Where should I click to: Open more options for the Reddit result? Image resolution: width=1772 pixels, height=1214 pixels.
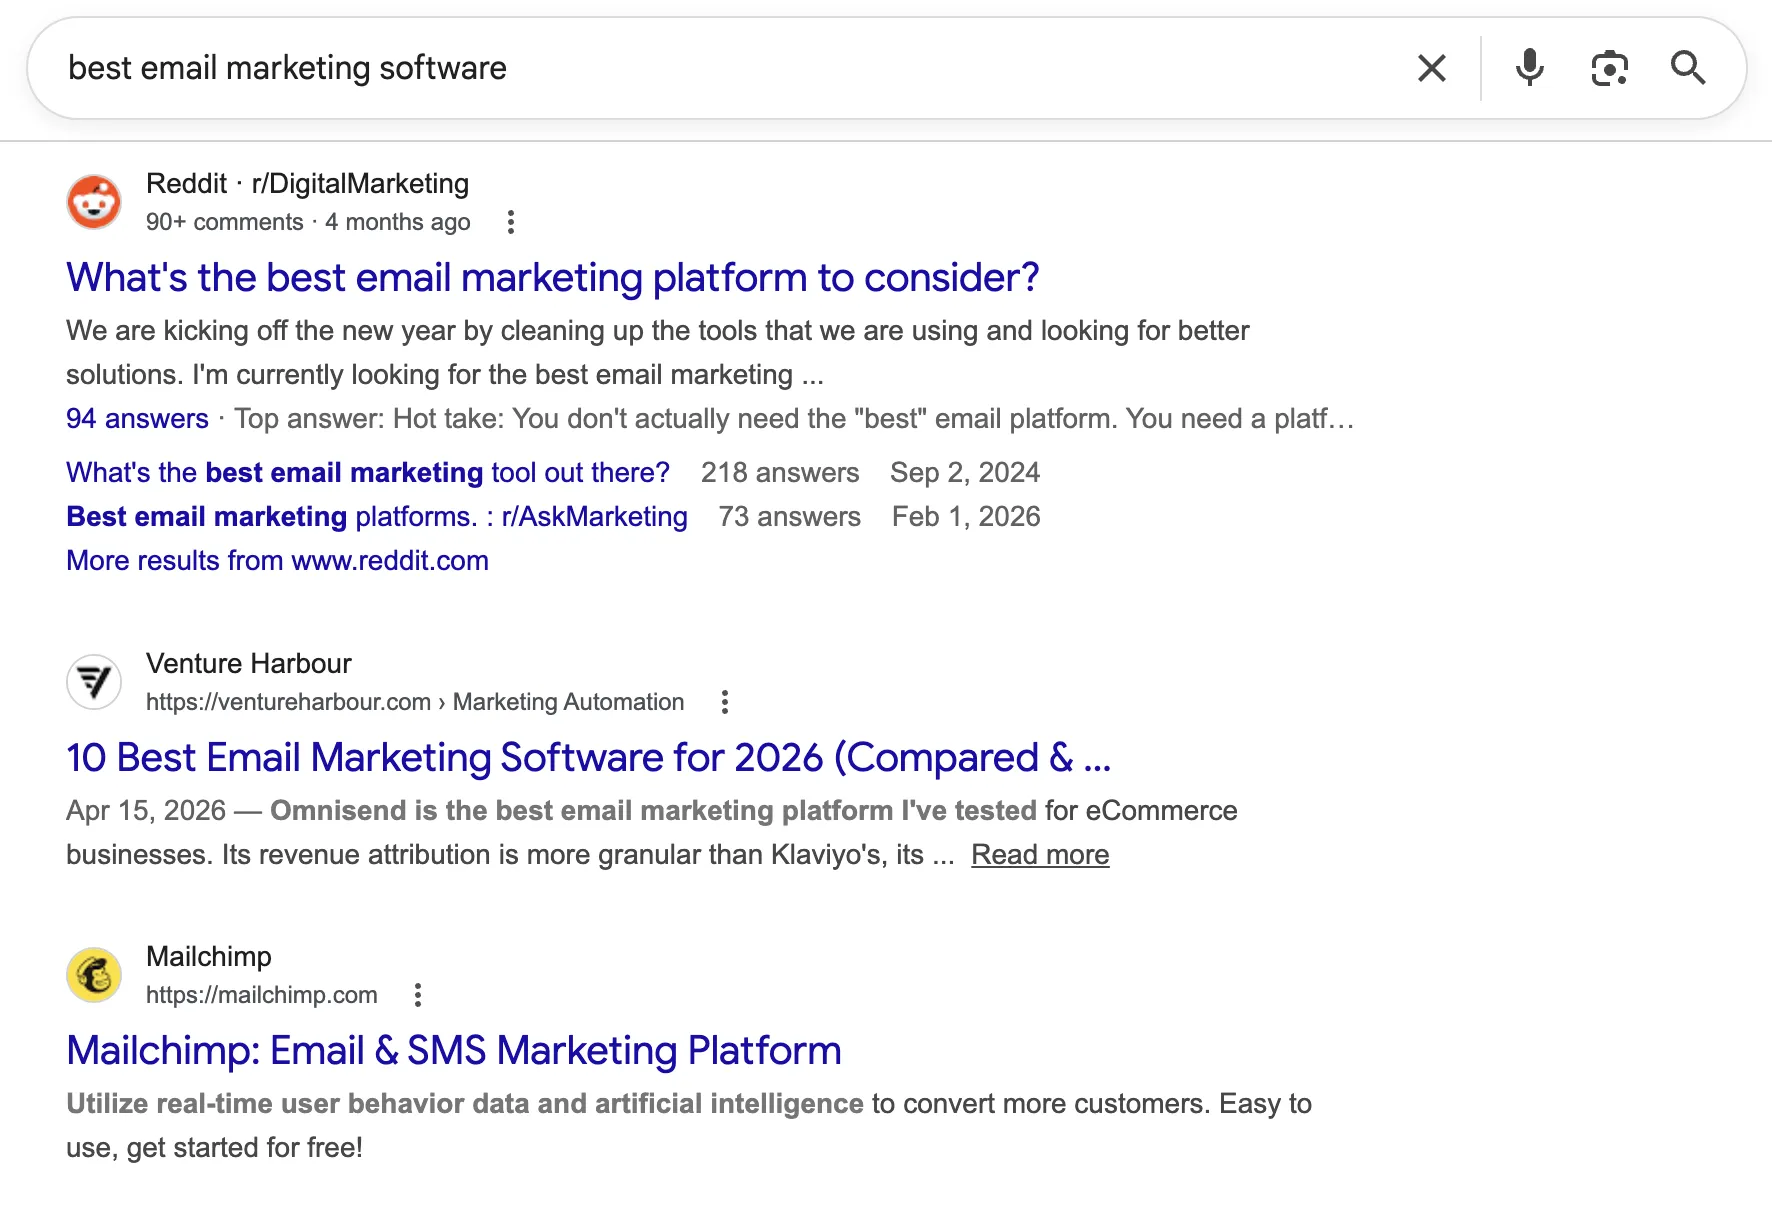(x=511, y=222)
